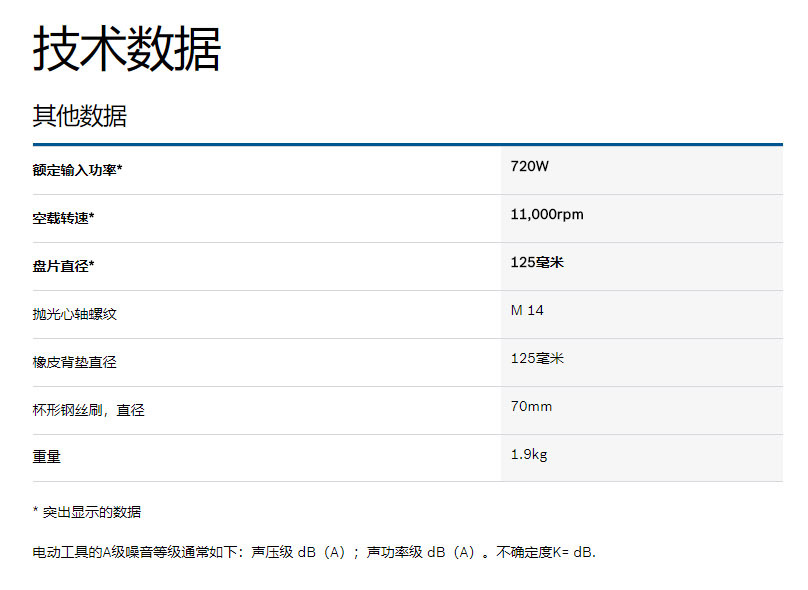The height and width of the screenshot is (590, 808).
Task: Click the 突出显示的数据 footnote text
Action: tap(92, 512)
